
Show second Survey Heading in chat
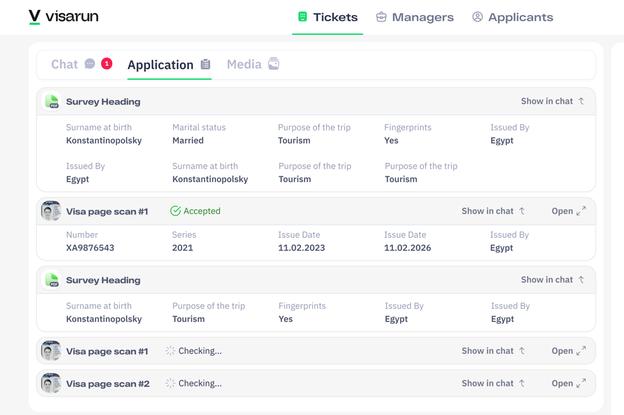click(x=552, y=280)
